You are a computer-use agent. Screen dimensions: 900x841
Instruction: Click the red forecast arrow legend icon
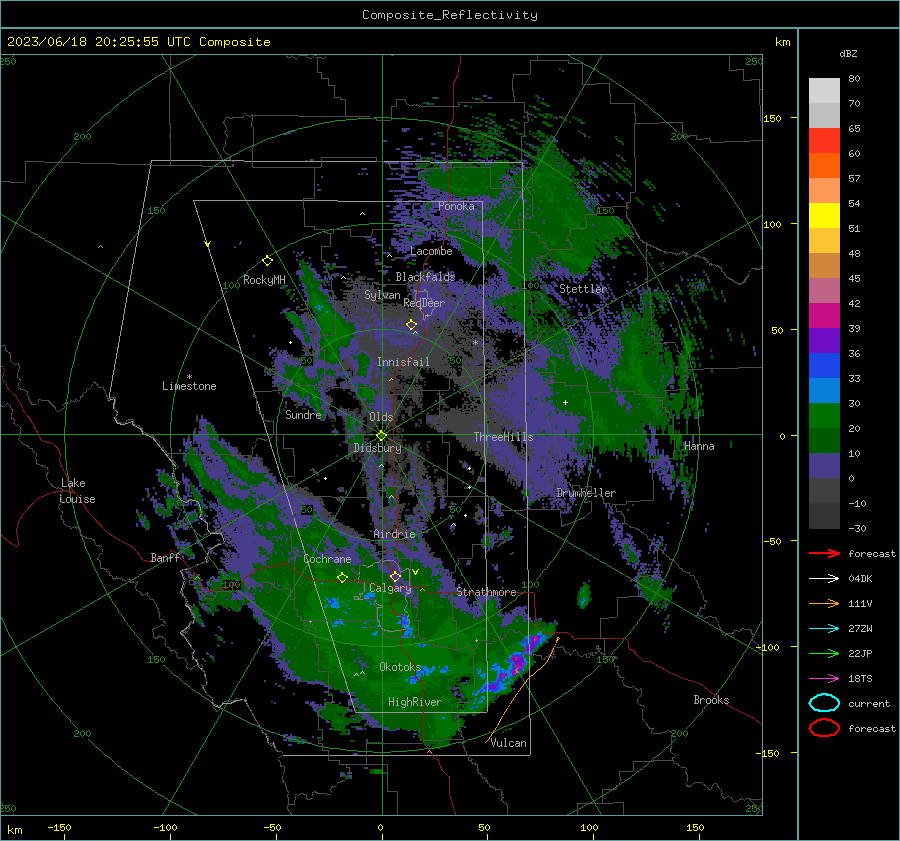(x=824, y=553)
